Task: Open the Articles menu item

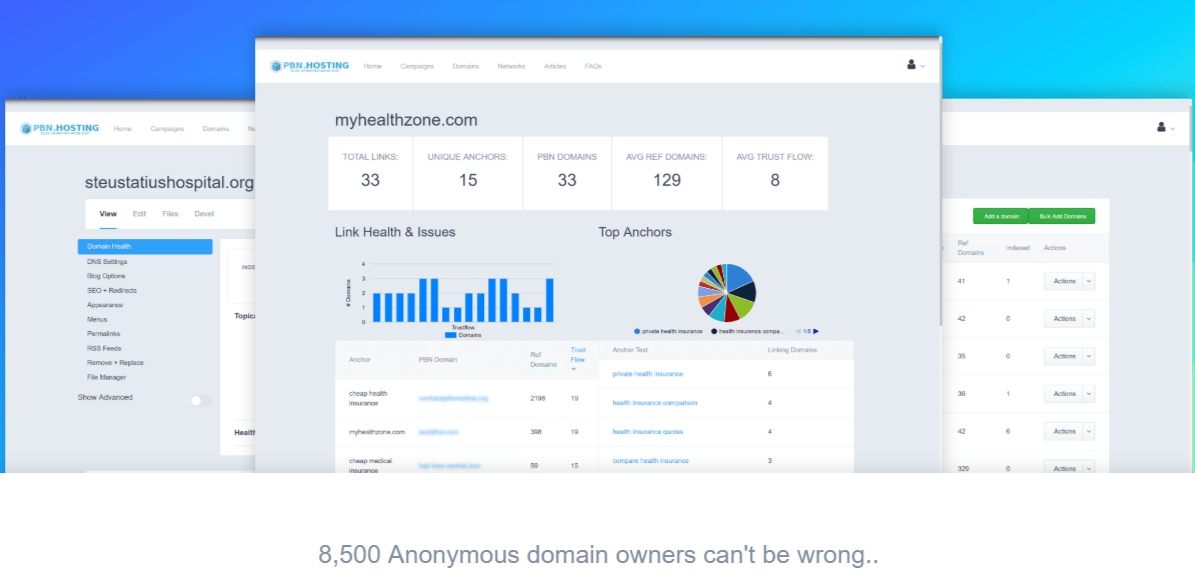Action: 555,66
